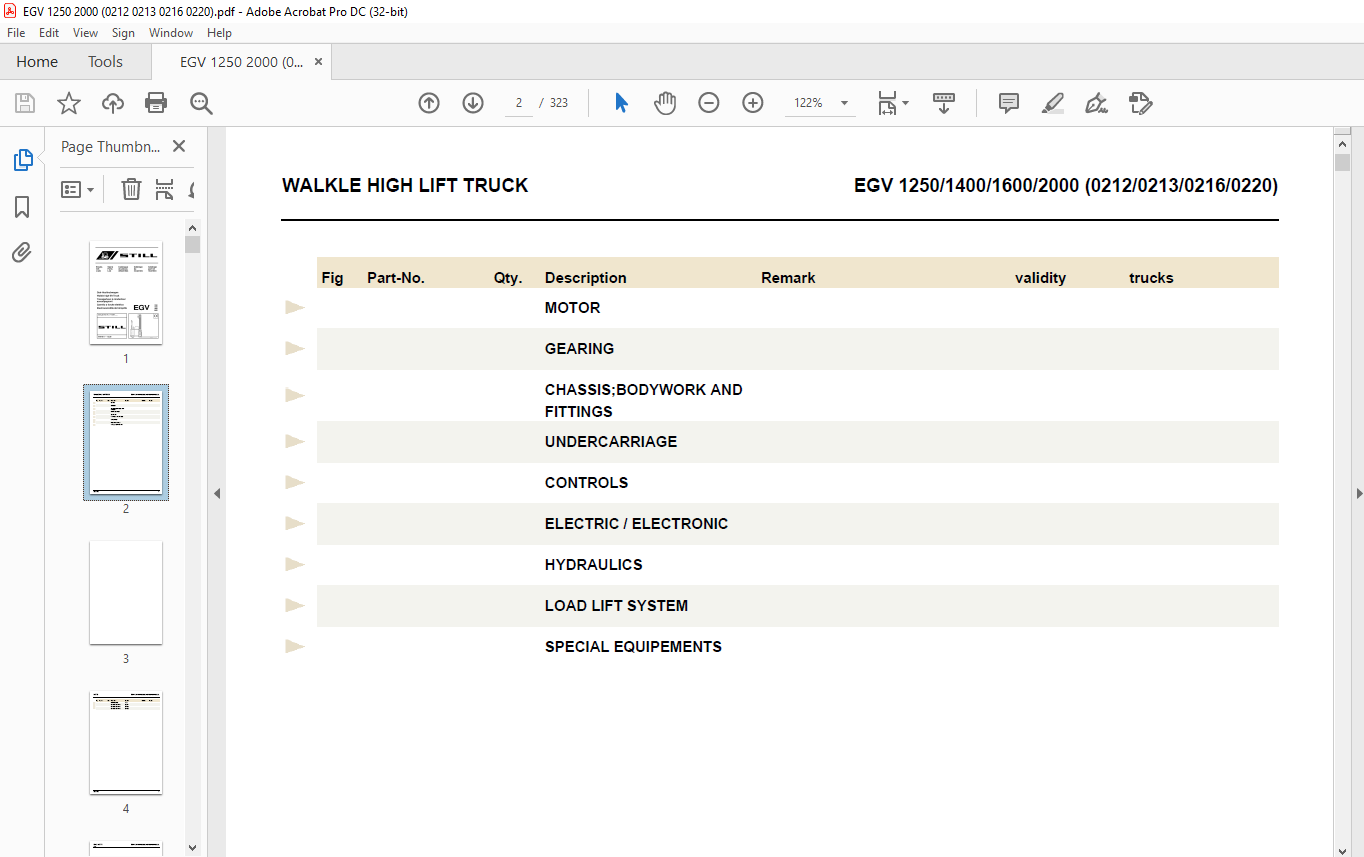1364x857 pixels.
Task: Expand the HYDRAULICS section arrow
Action: (294, 564)
